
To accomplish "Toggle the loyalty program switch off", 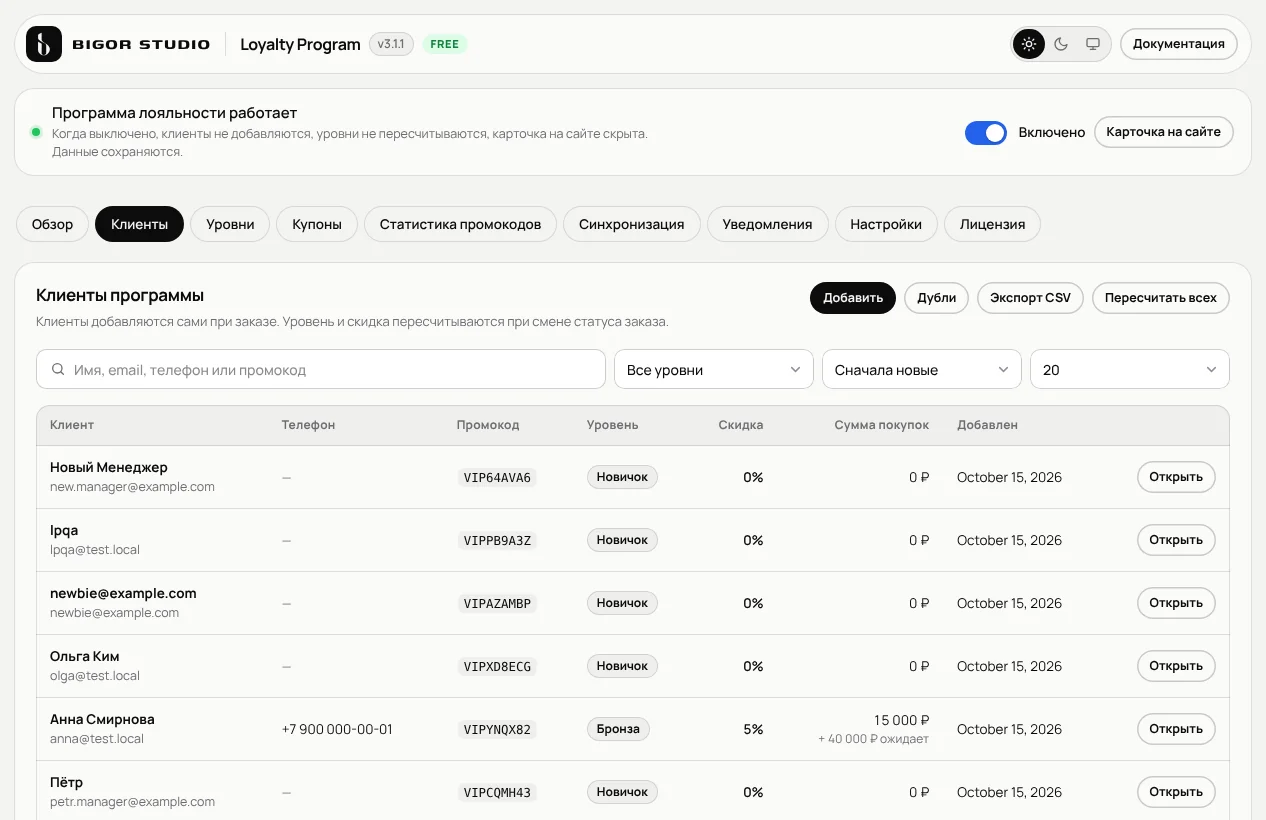I will (x=986, y=132).
